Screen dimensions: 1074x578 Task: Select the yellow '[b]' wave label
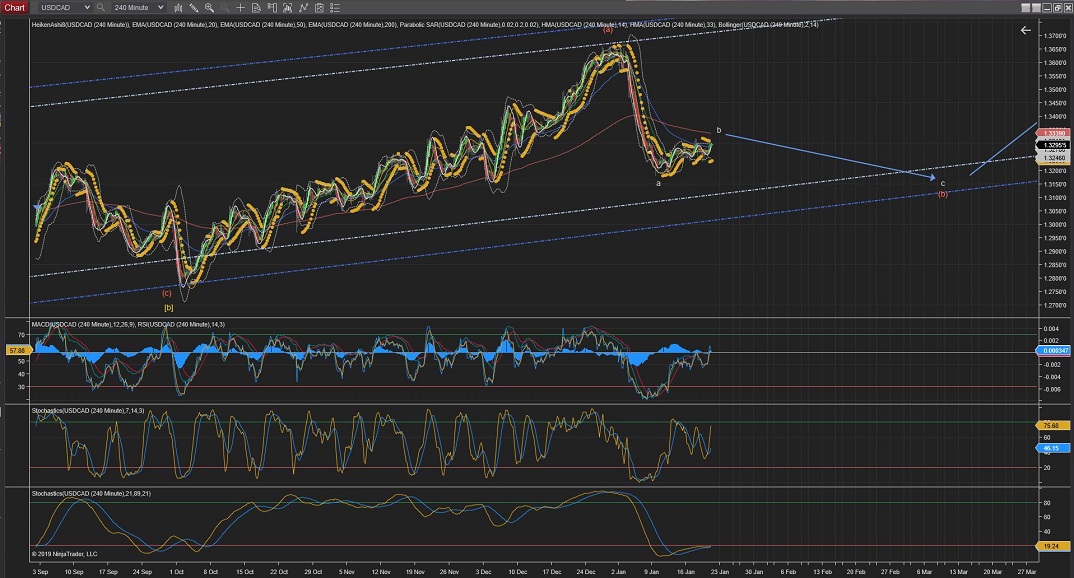coord(168,307)
